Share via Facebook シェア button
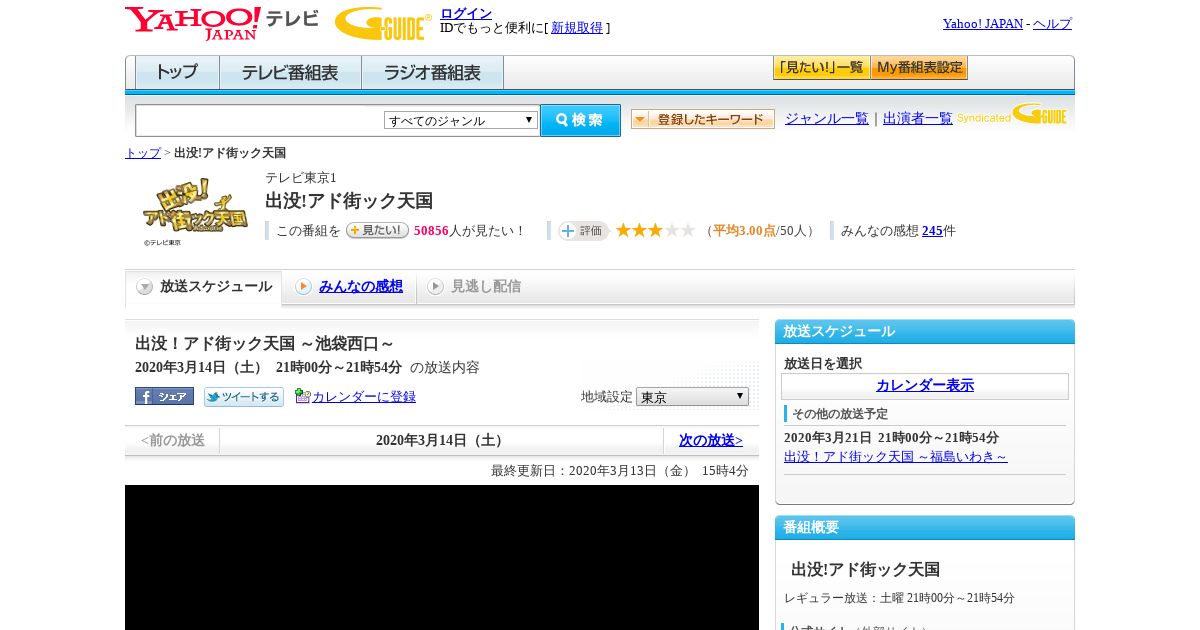Viewport: 1200px width, 630px height. [164, 396]
